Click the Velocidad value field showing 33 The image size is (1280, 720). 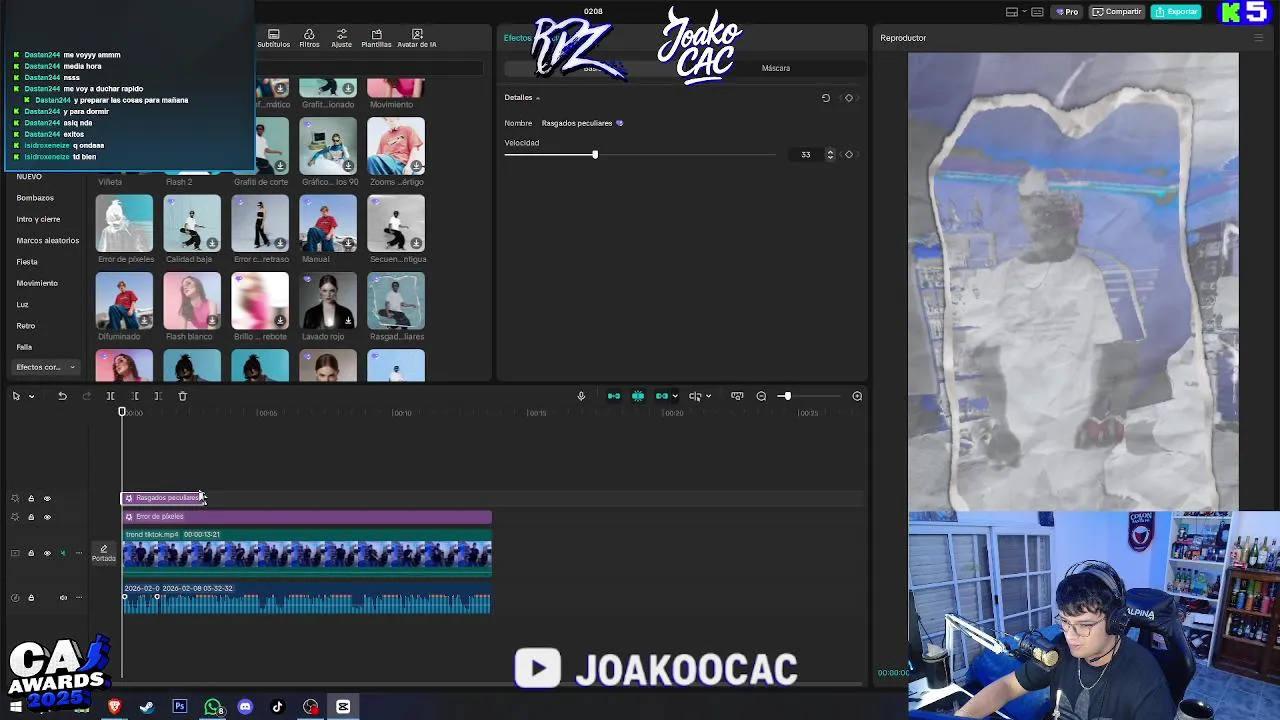coord(806,154)
